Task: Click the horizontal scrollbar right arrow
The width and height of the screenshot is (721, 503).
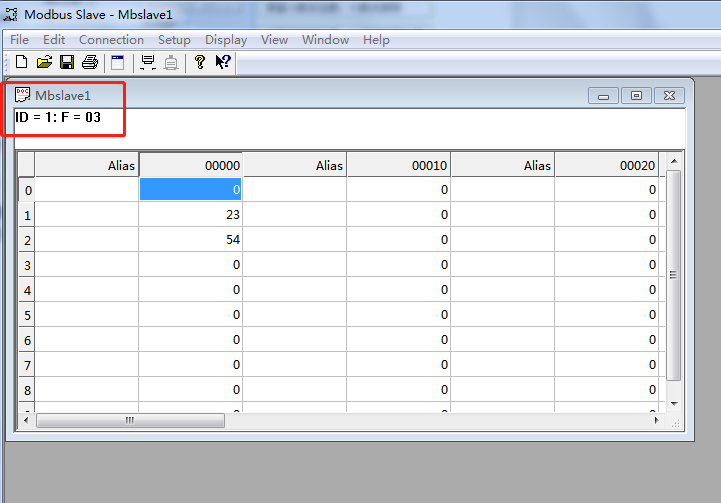Action: (x=656, y=421)
